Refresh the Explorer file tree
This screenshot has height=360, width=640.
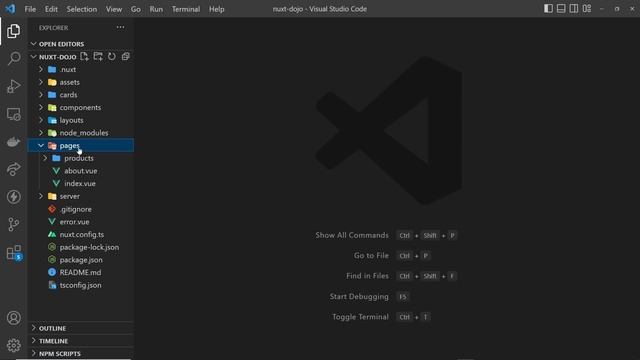111,56
